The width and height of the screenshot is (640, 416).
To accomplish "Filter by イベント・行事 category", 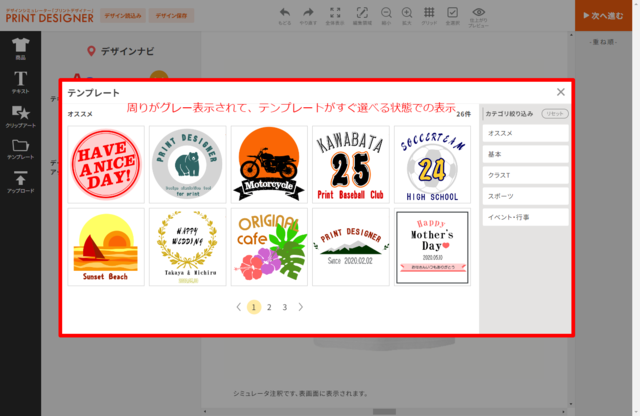I will tap(525, 217).
